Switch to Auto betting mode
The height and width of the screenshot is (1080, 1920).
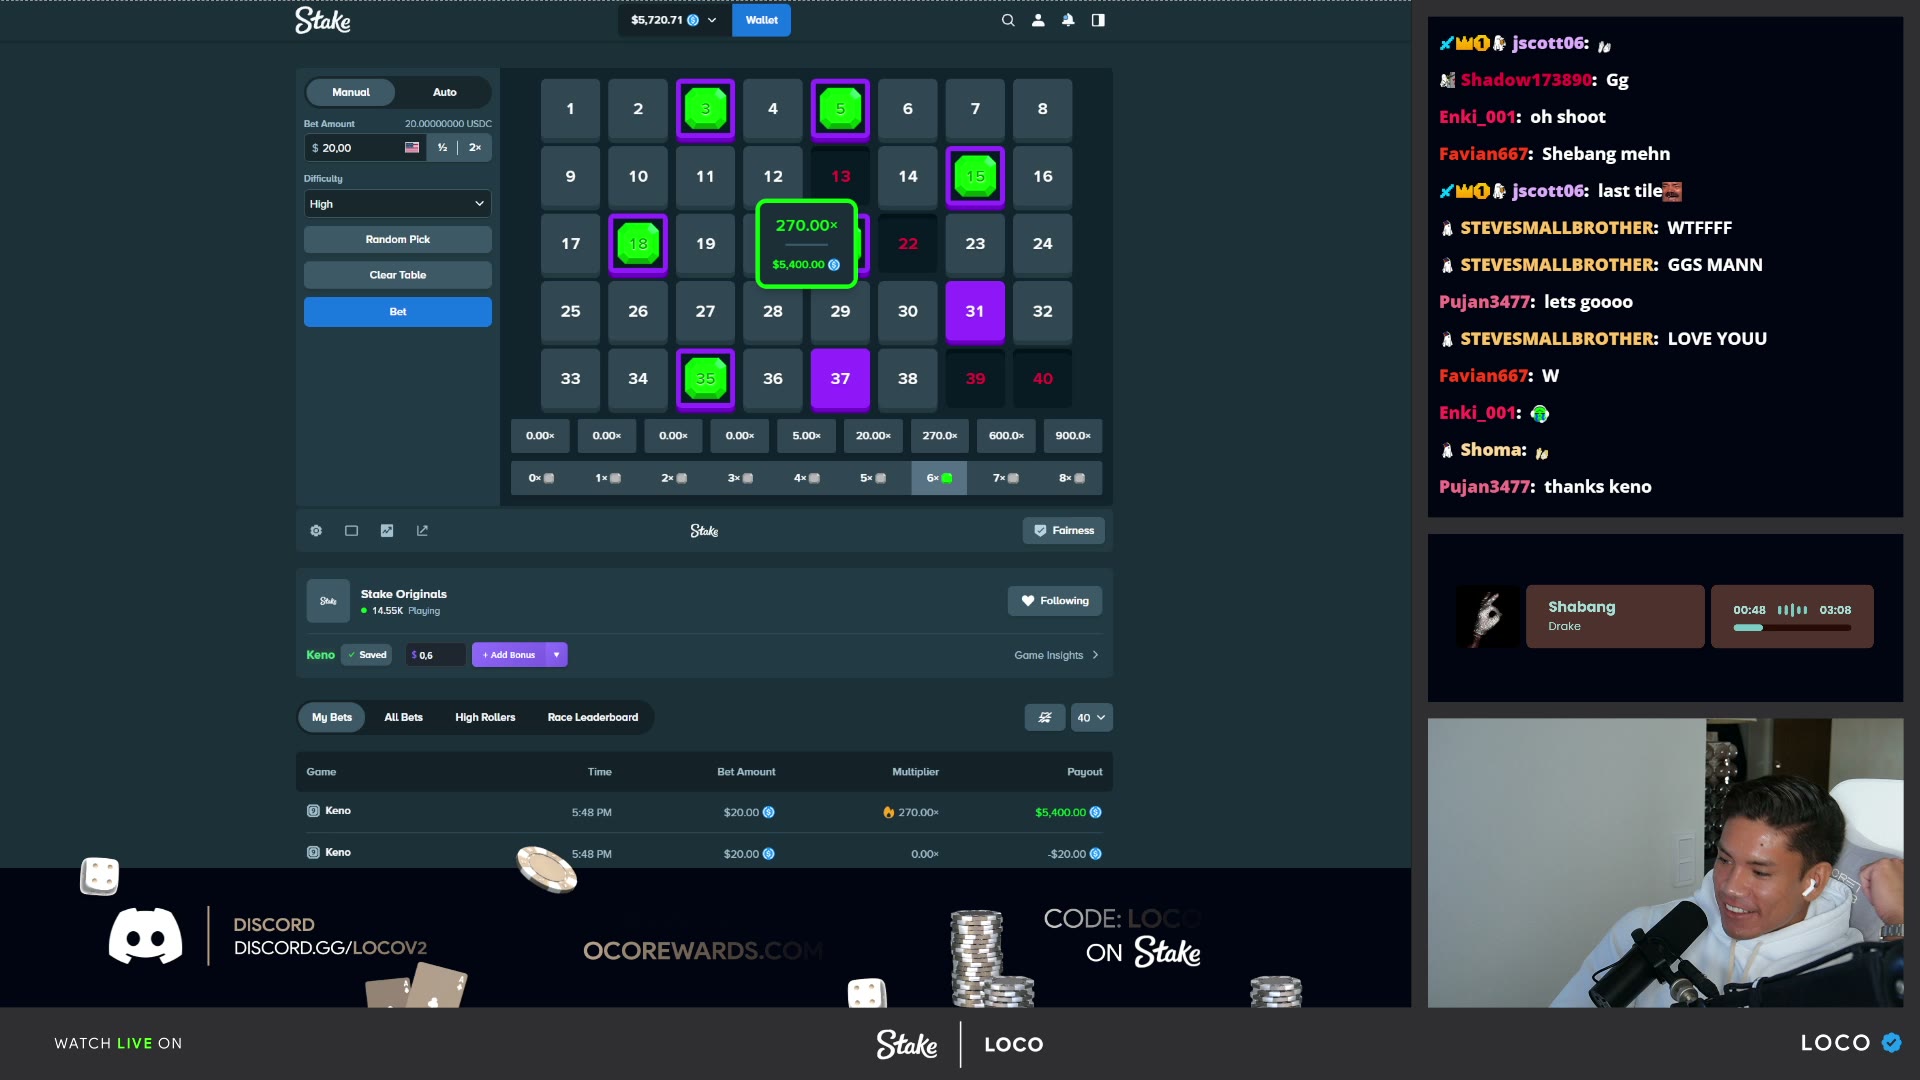445,92
